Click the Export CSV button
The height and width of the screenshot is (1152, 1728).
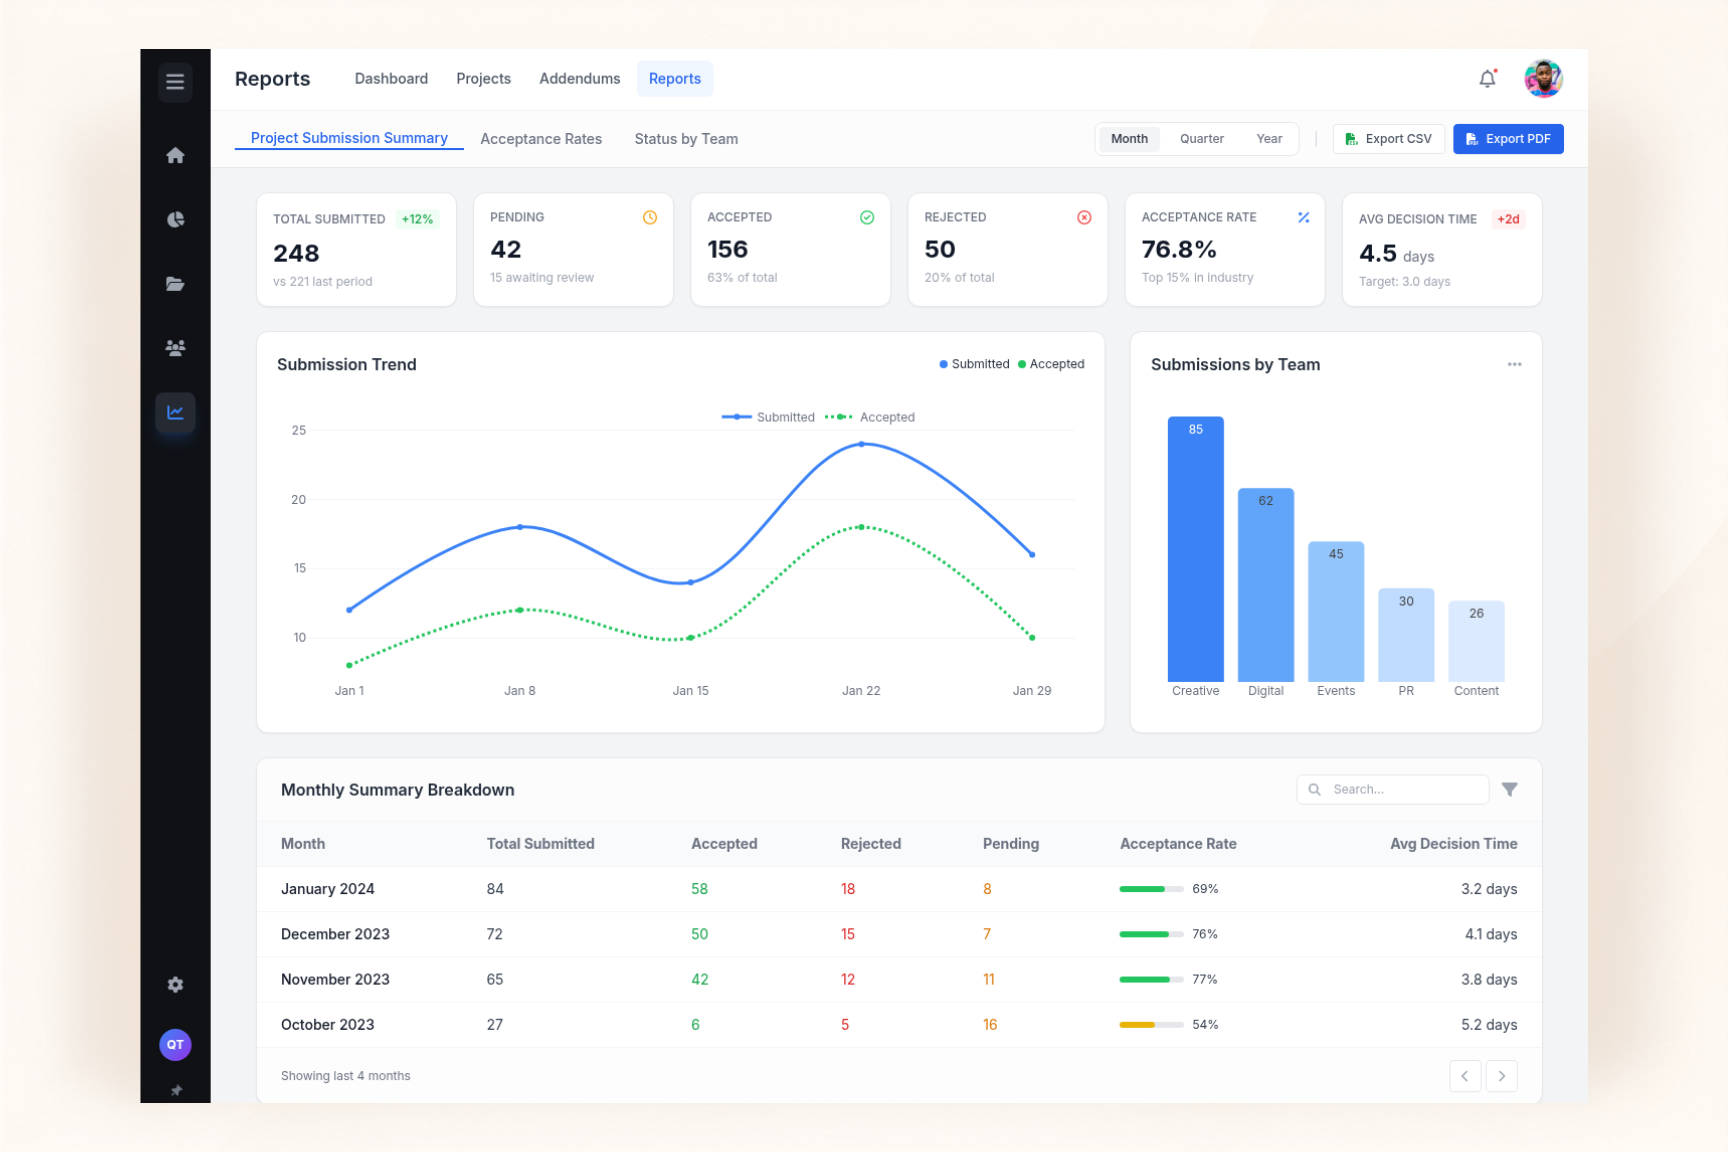(1388, 139)
